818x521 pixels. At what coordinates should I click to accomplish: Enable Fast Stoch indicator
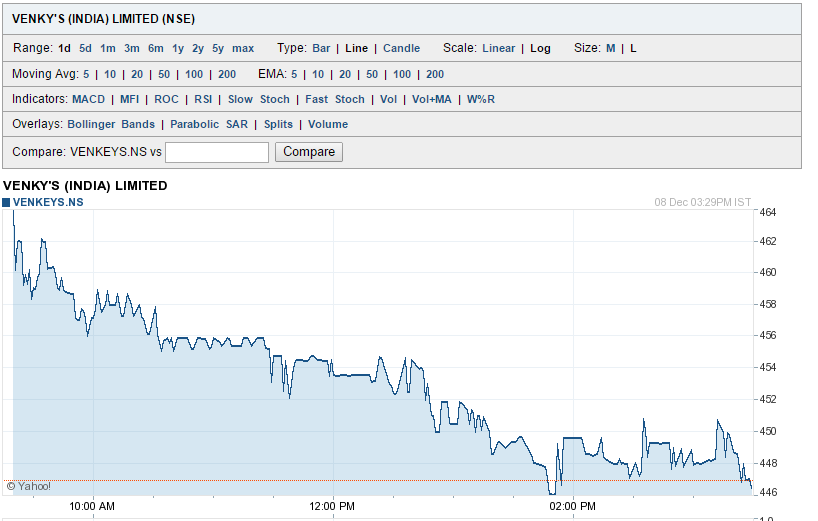click(335, 100)
